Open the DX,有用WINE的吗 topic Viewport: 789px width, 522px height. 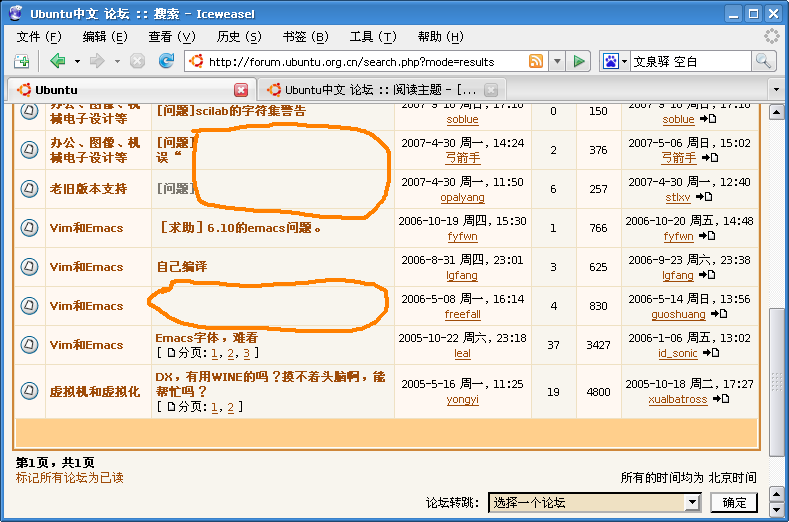pos(270,384)
